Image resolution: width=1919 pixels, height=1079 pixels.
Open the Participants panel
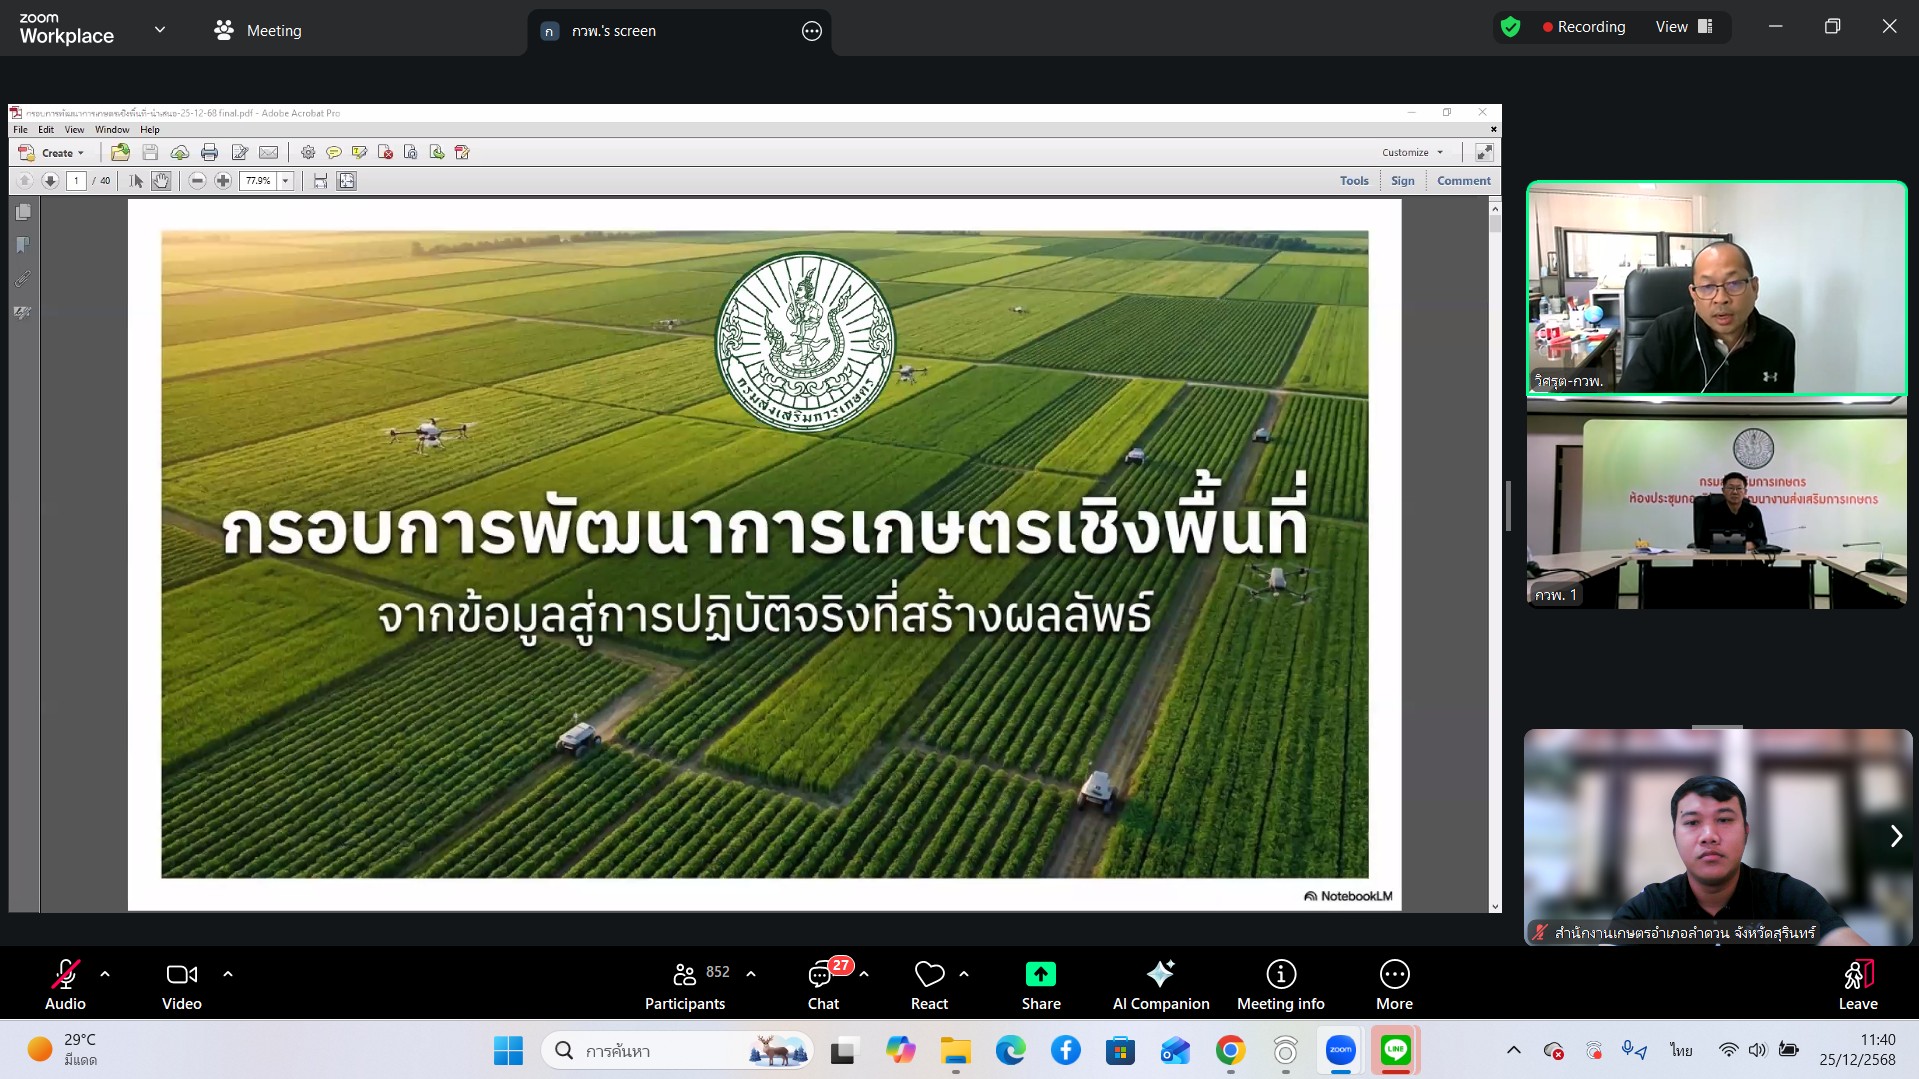pyautogui.click(x=686, y=984)
